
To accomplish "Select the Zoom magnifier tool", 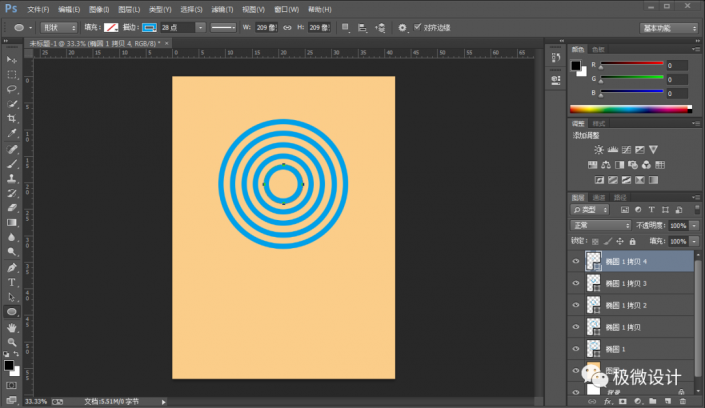I will click(12, 341).
